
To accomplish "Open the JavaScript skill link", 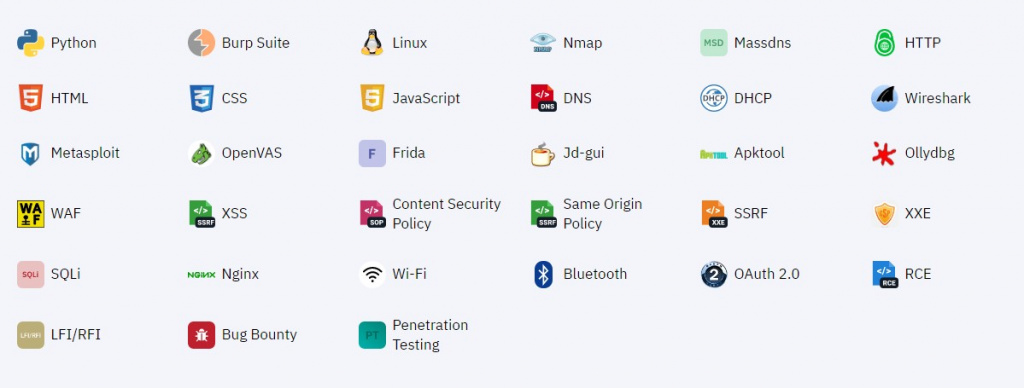I will coord(409,99).
